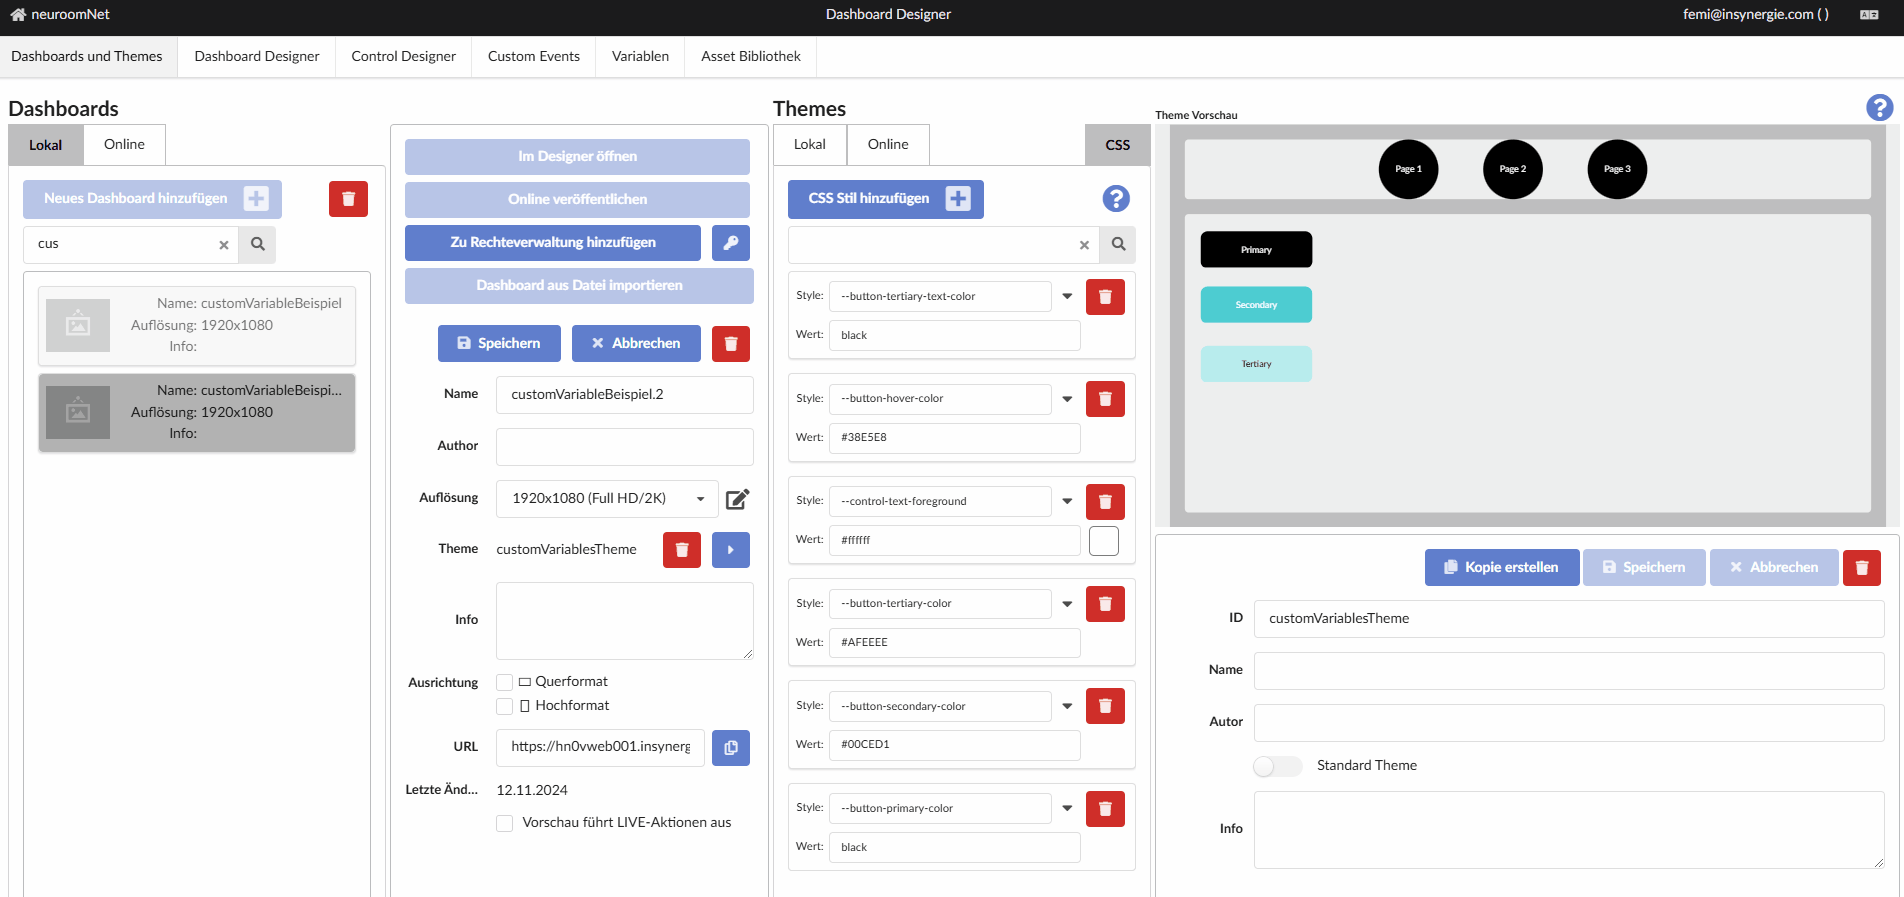Image resolution: width=1904 pixels, height=897 pixels.
Task: Click the edit resolution pencil icon
Action: (737, 499)
